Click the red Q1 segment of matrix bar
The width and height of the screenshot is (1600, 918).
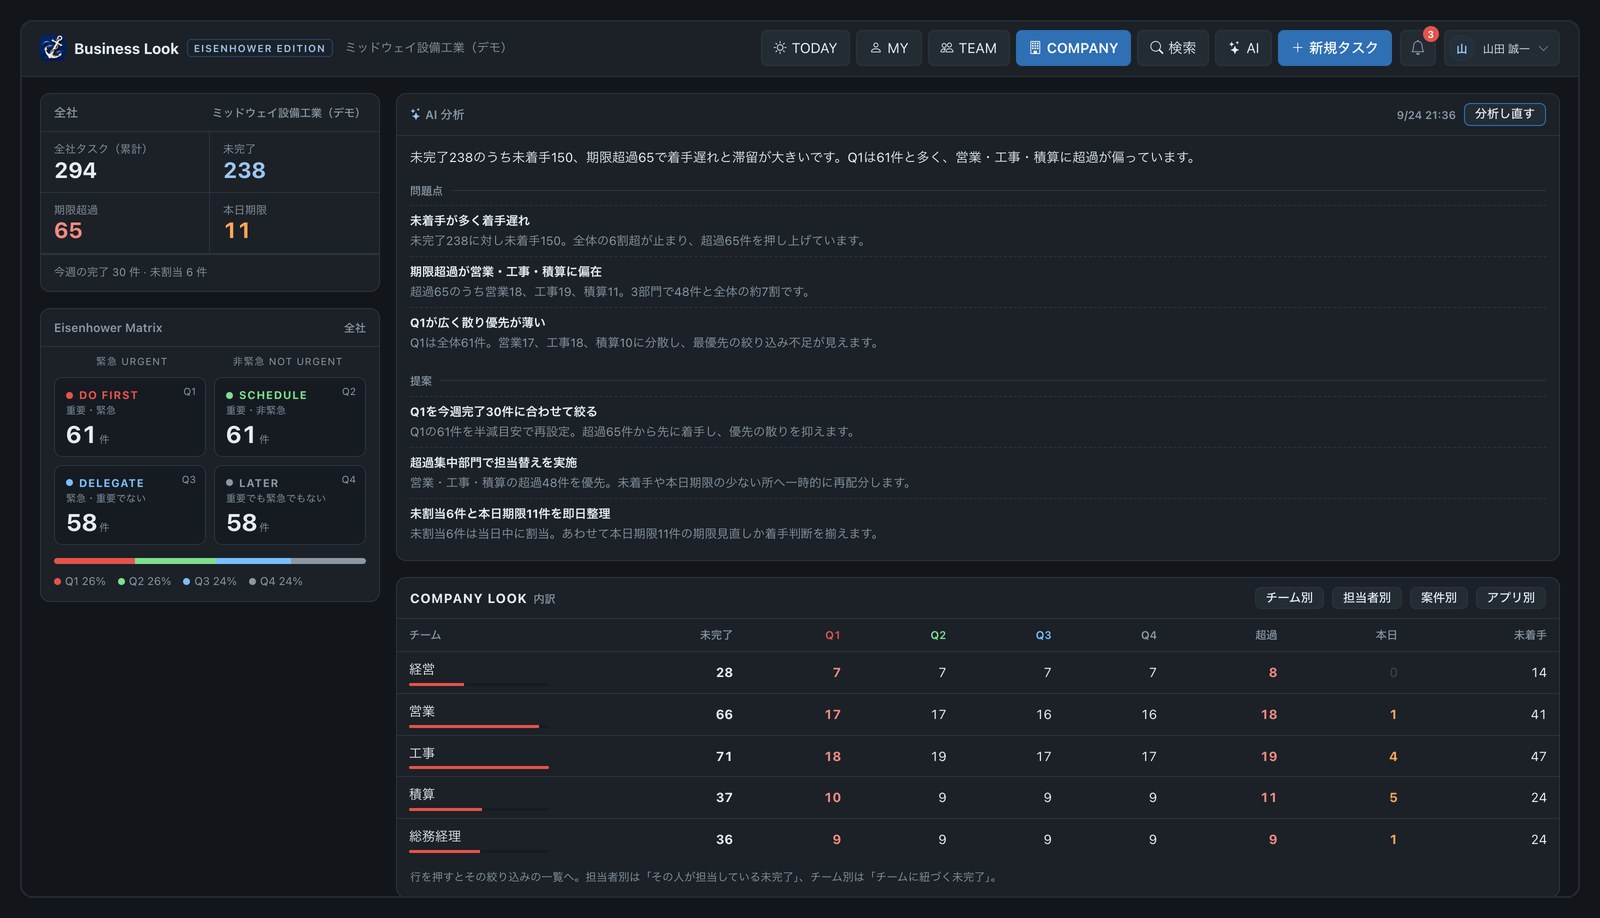coord(94,561)
